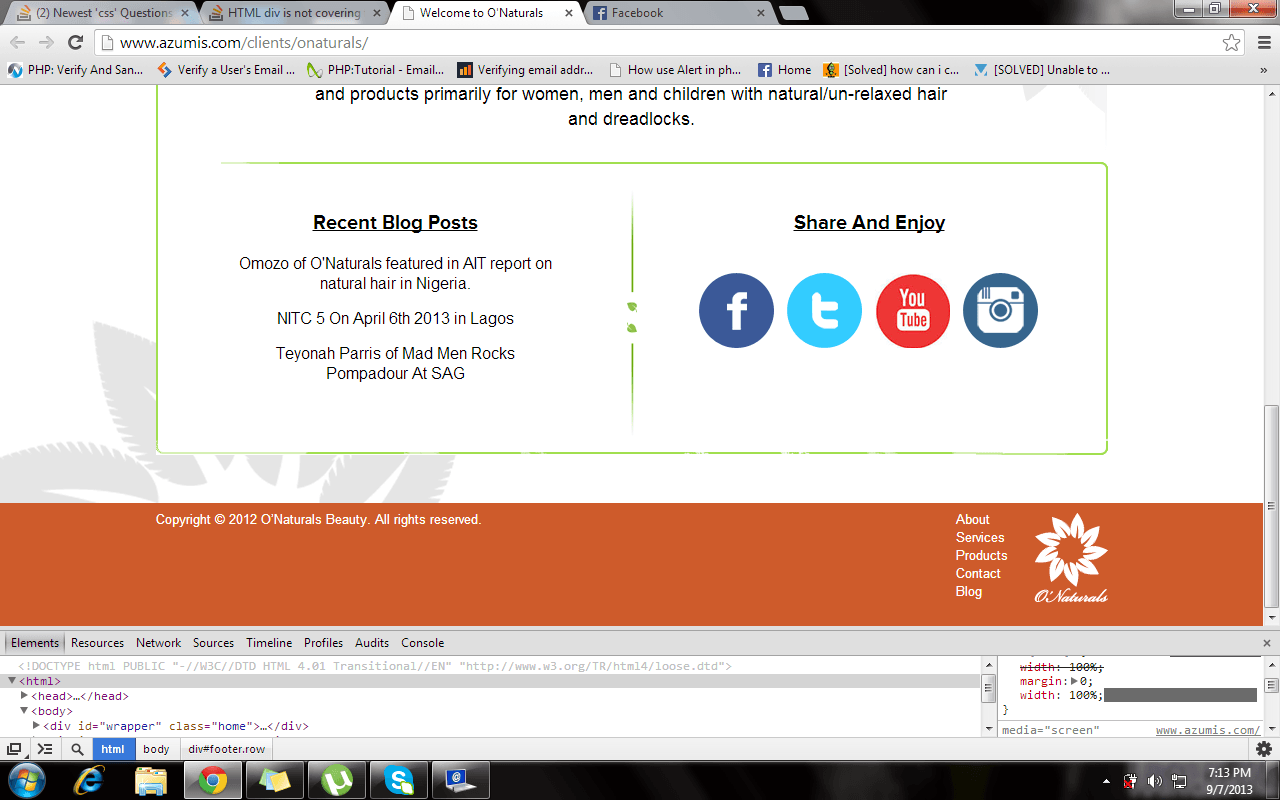The width and height of the screenshot is (1280, 800).
Task: Show hidden system tray icons
Action: [x=1106, y=780]
